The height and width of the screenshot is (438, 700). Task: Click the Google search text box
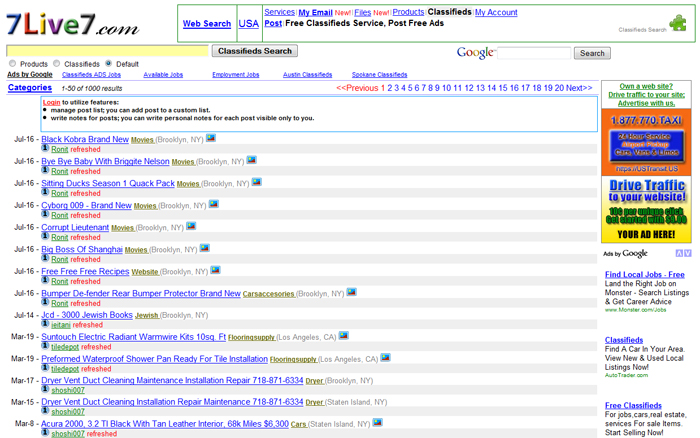click(534, 53)
